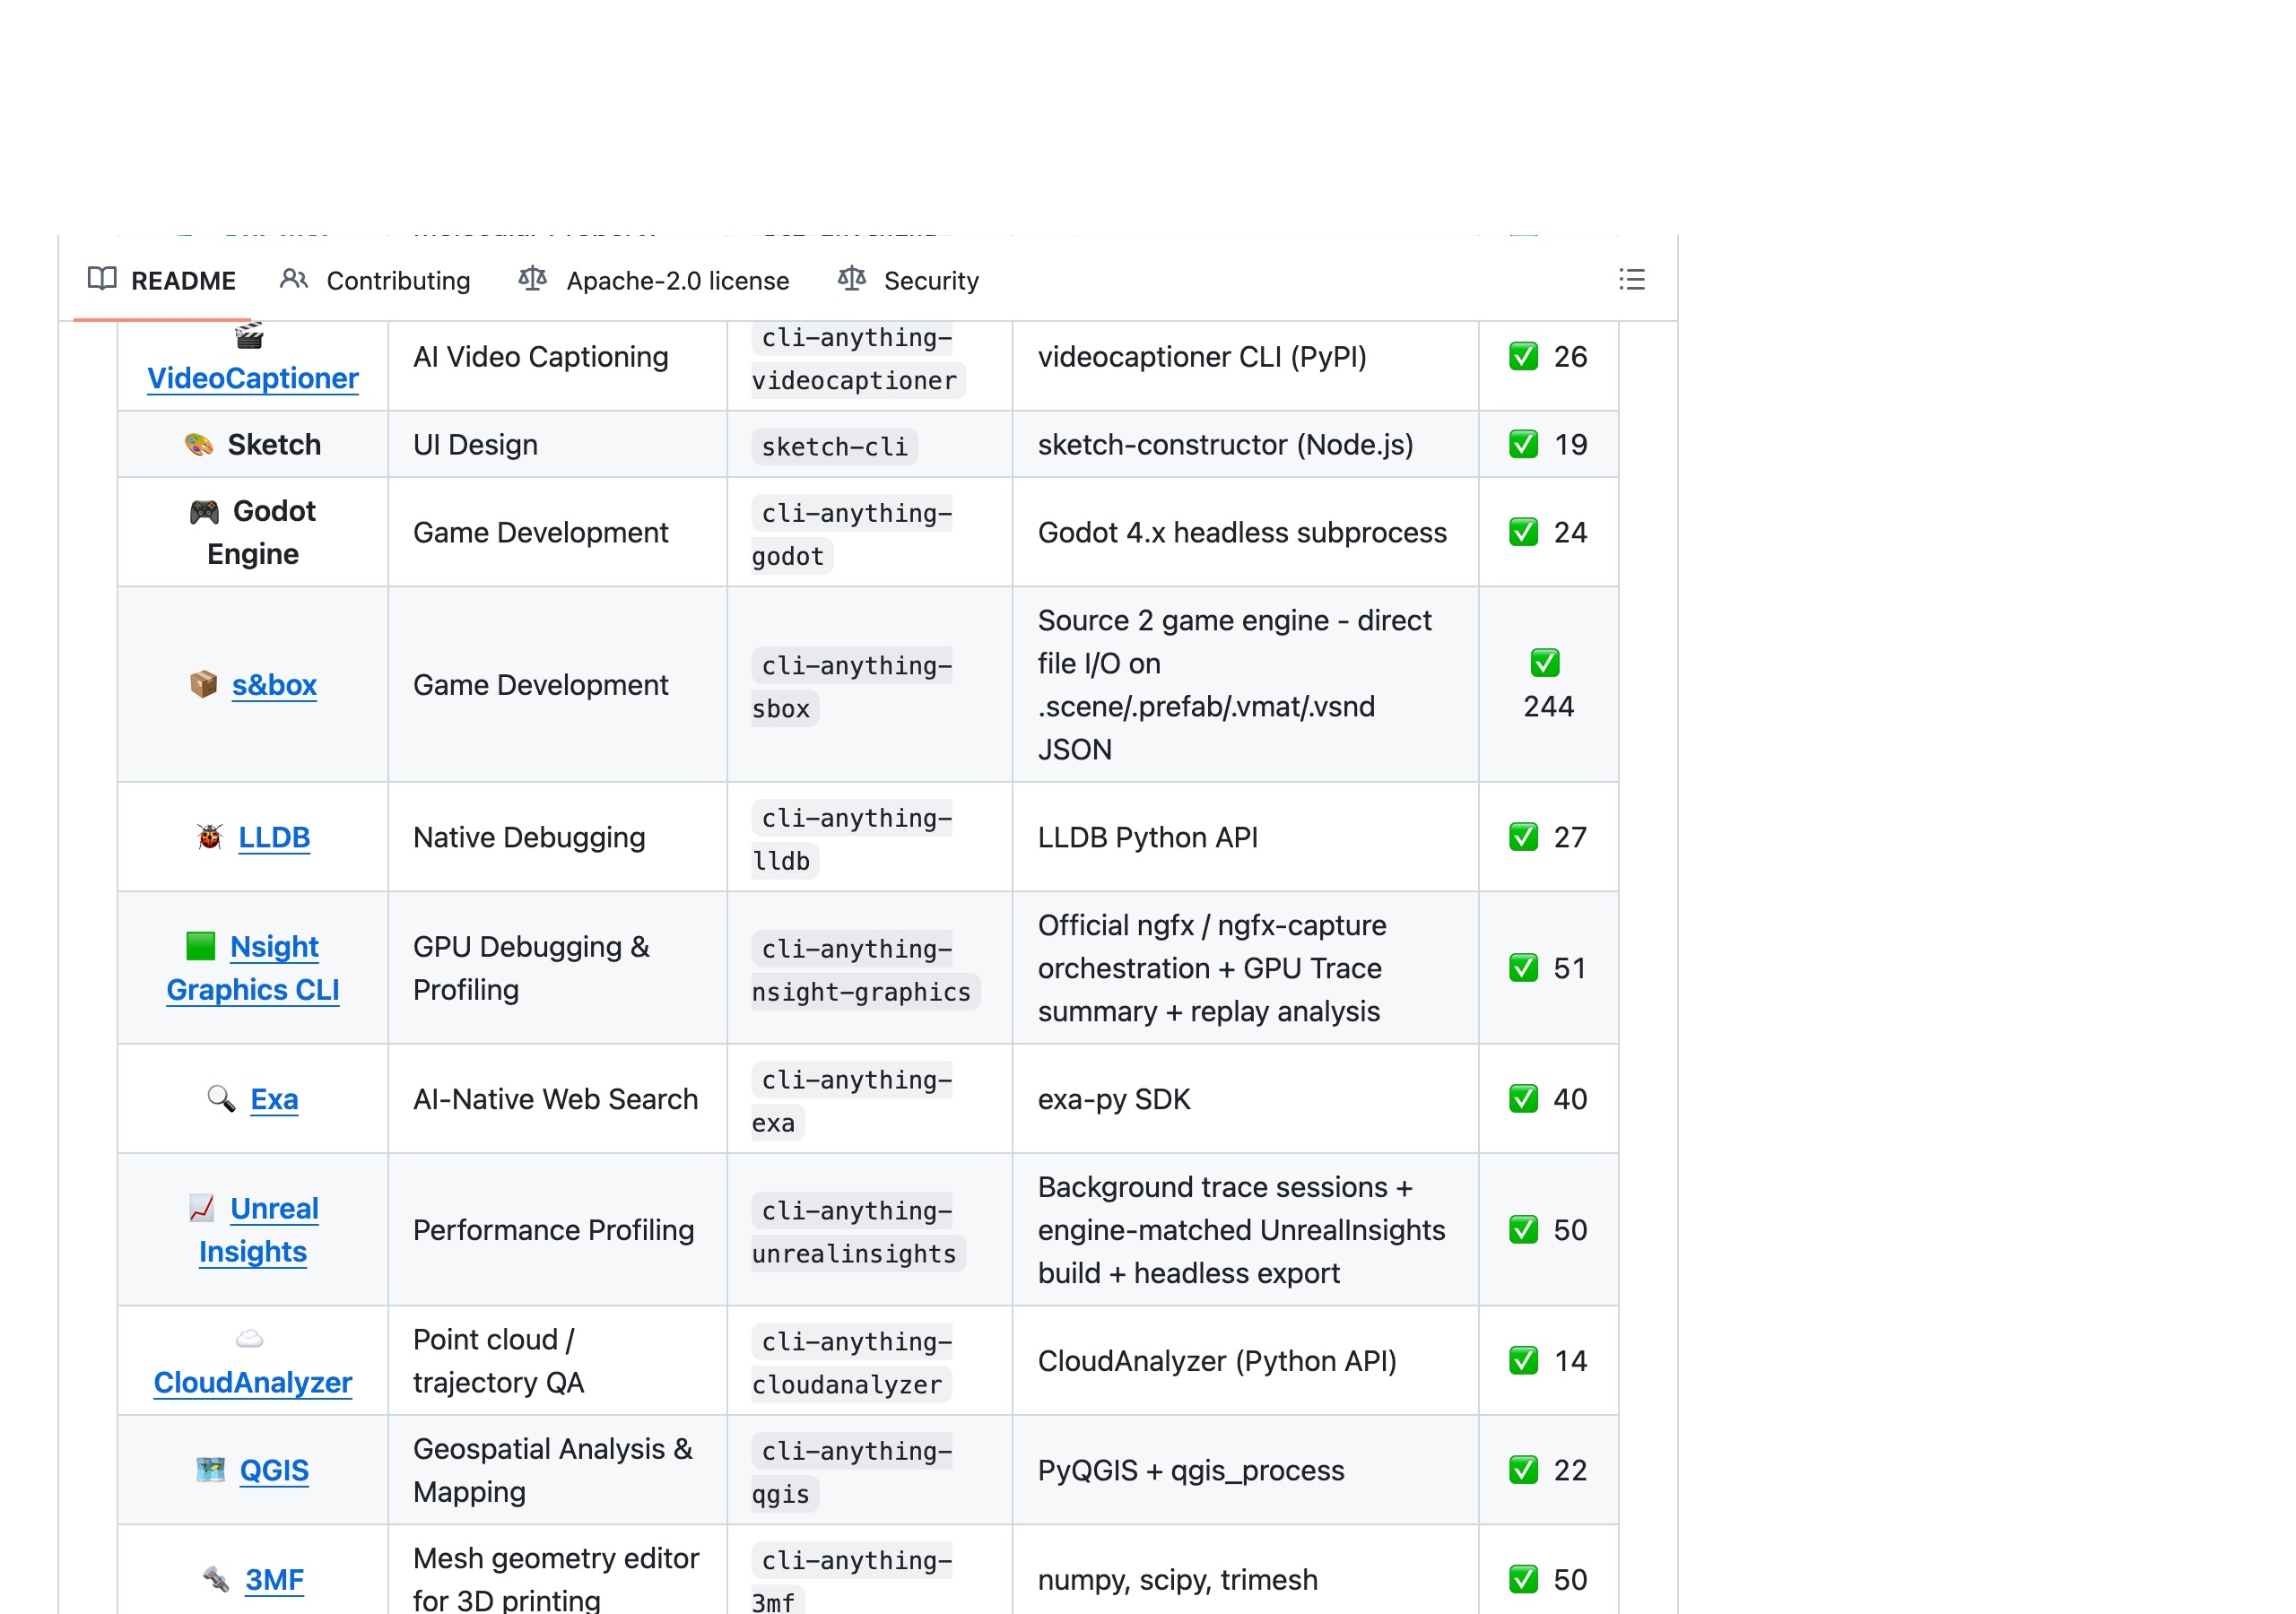Click the cli-anything-sbox code text
This screenshot has height=1614, width=2296.
click(852, 687)
